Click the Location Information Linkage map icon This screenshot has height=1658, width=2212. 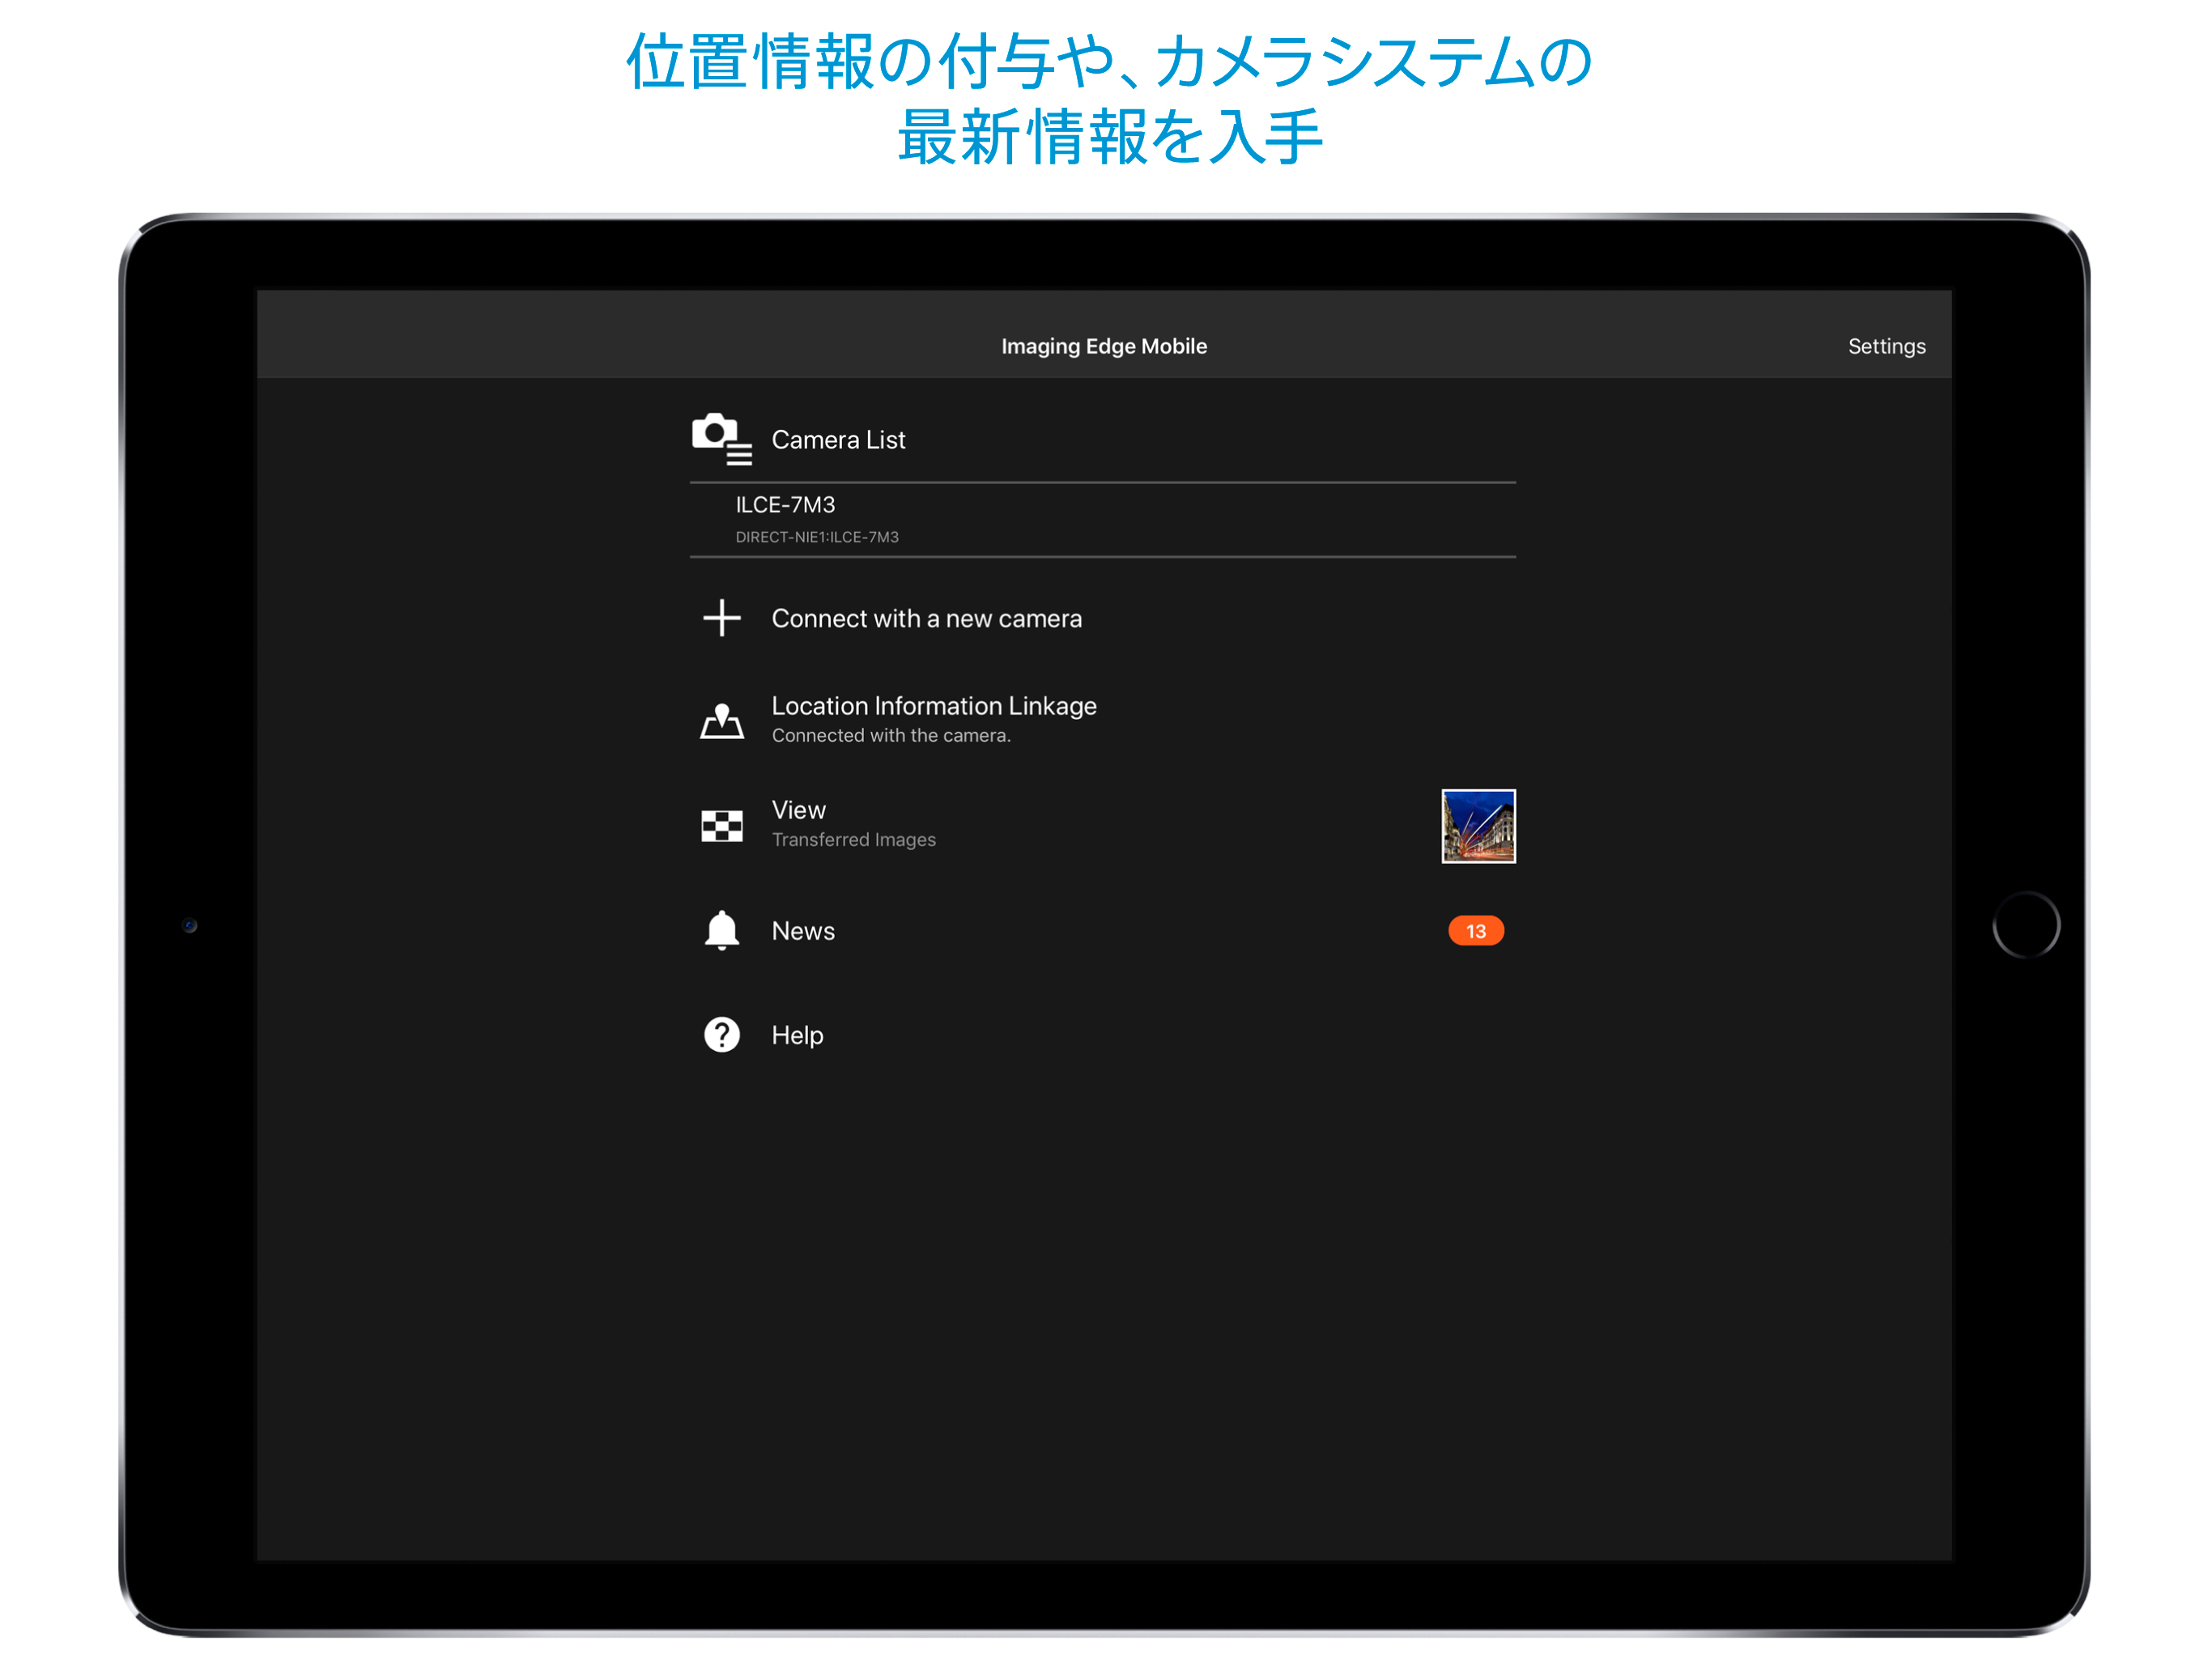click(721, 720)
